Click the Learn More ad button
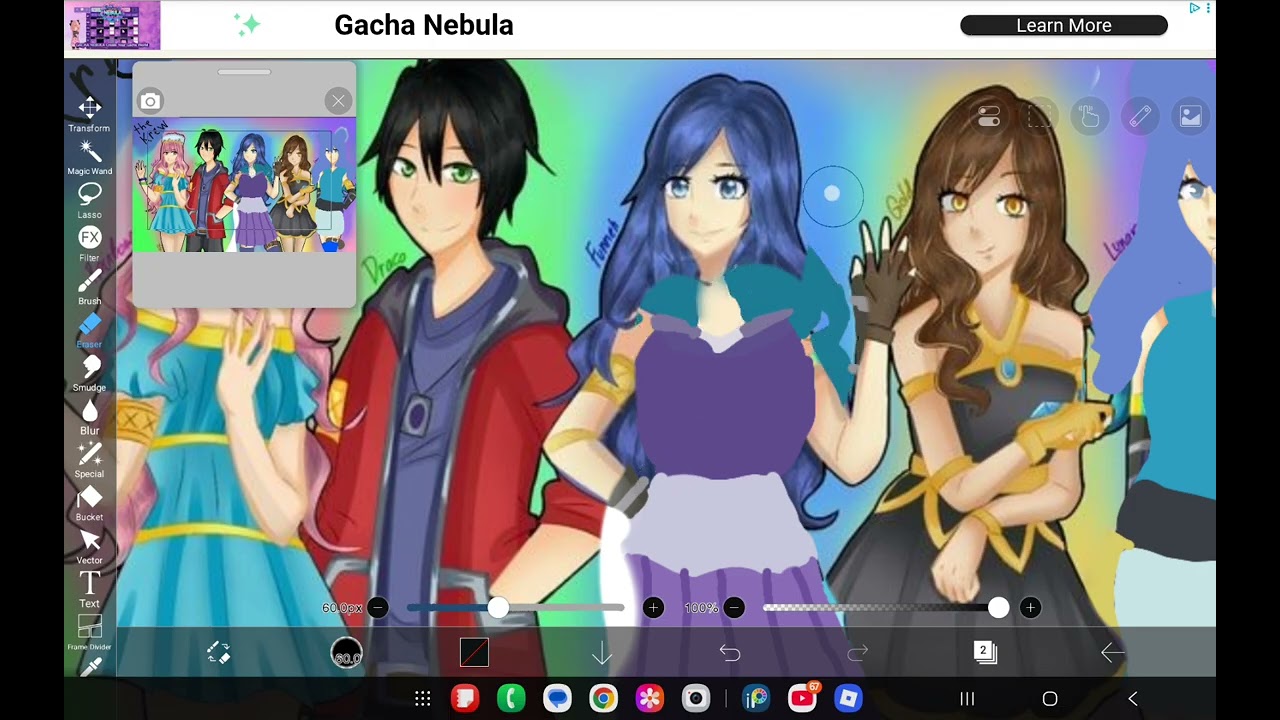The image size is (1280, 720). (x=1064, y=25)
